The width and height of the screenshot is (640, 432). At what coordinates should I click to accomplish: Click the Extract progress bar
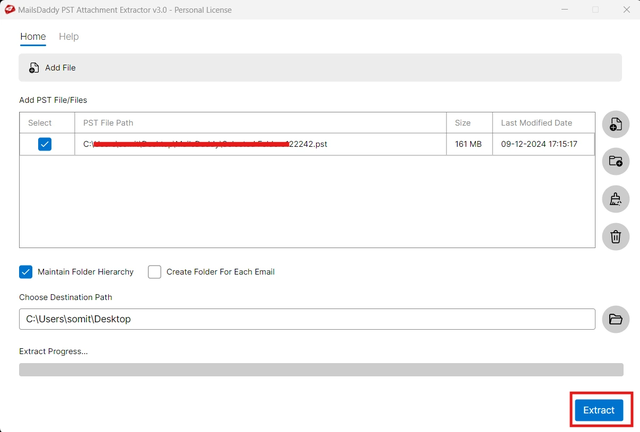[x=321, y=370]
